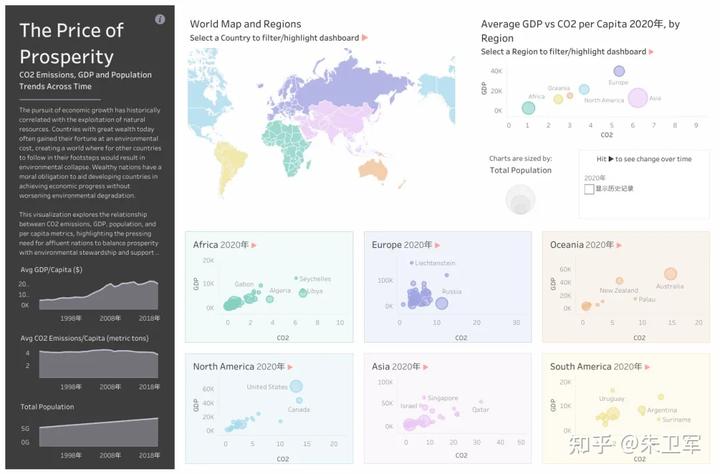Click the orange Australia shape on the map
Image resolution: width=720 pixels, height=474 pixels.
pyautogui.click(x=373, y=170)
